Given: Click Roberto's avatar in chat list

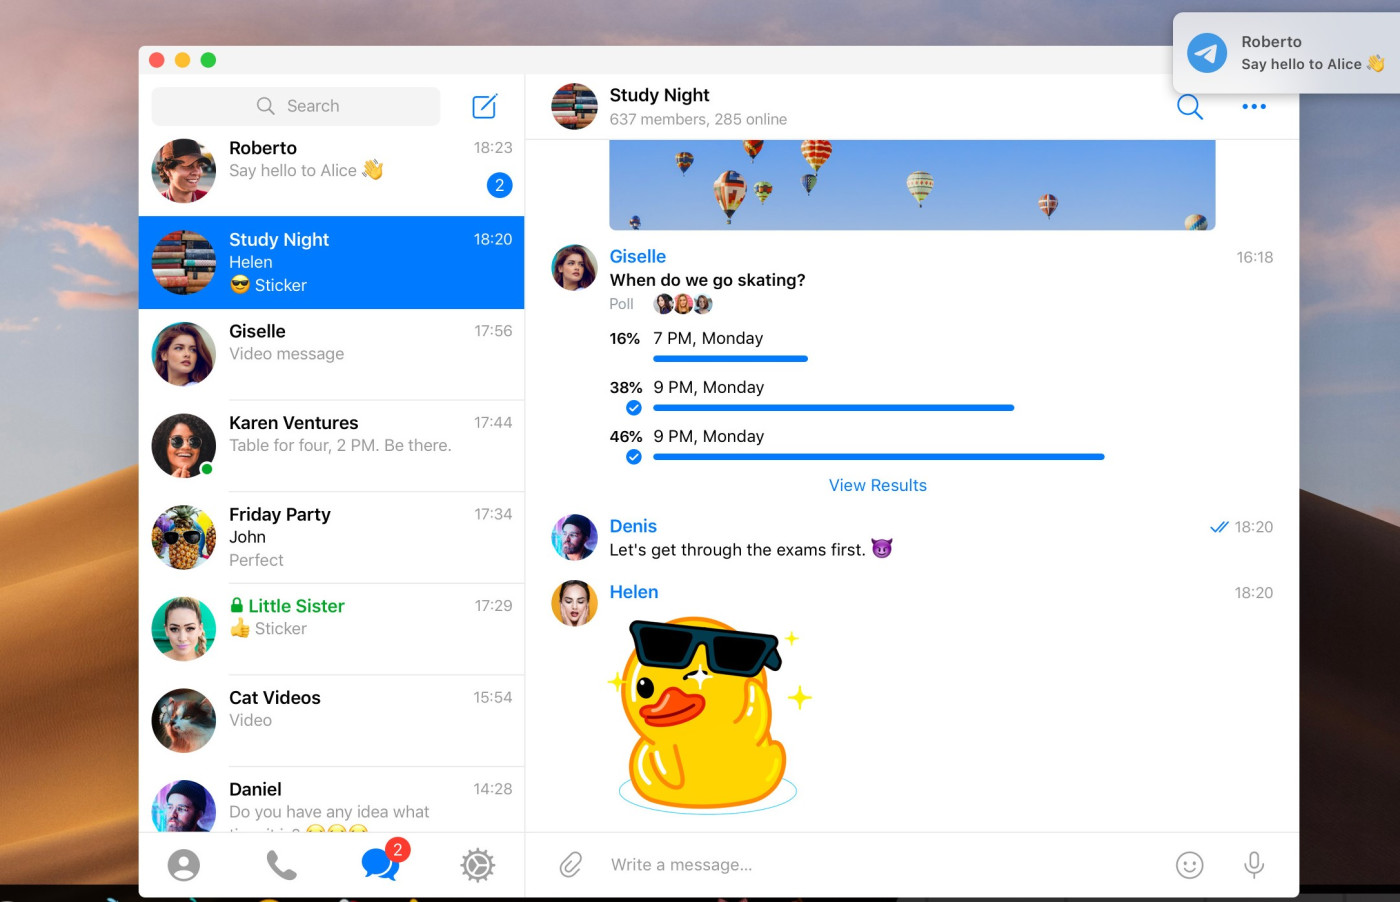Looking at the screenshot, I should click(184, 171).
